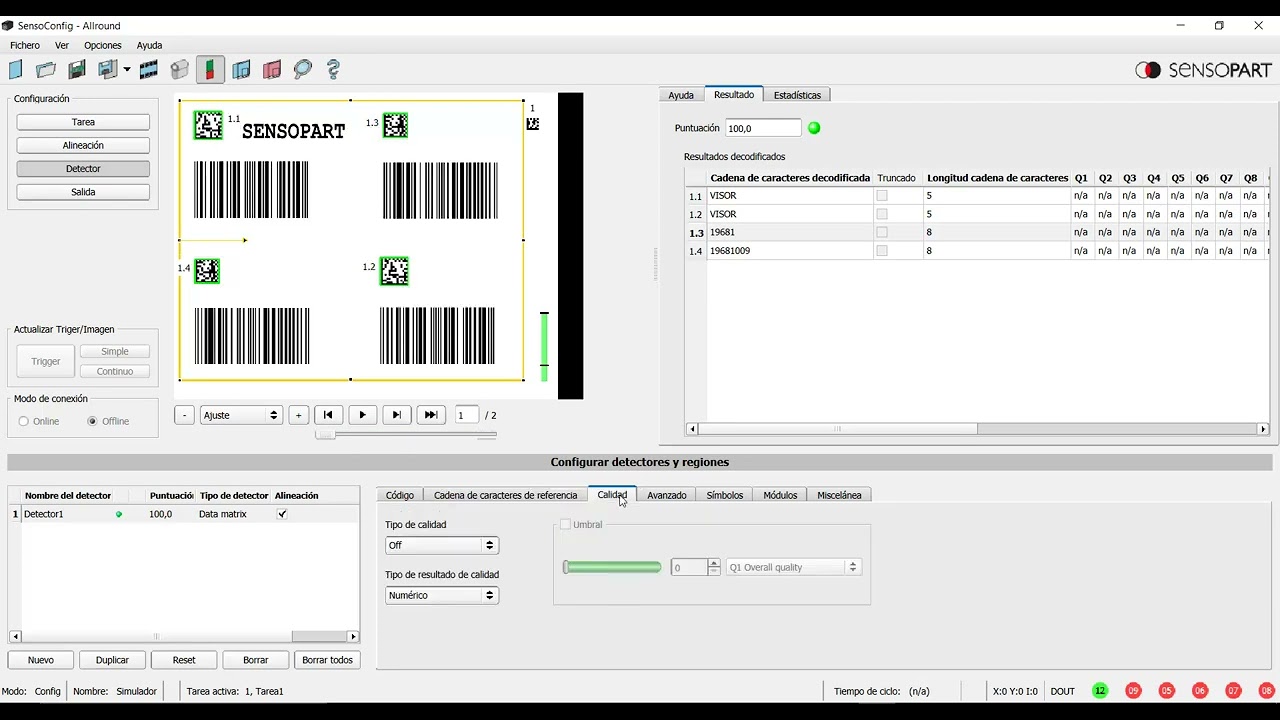Click the new file toolbar icon
The width and height of the screenshot is (1280, 720).
coord(15,69)
